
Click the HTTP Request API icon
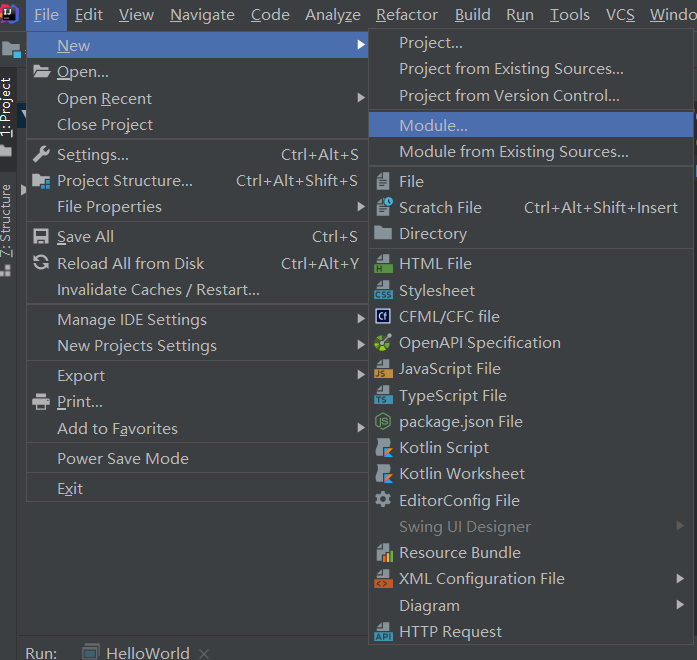pyautogui.click(x=384, y=632)
